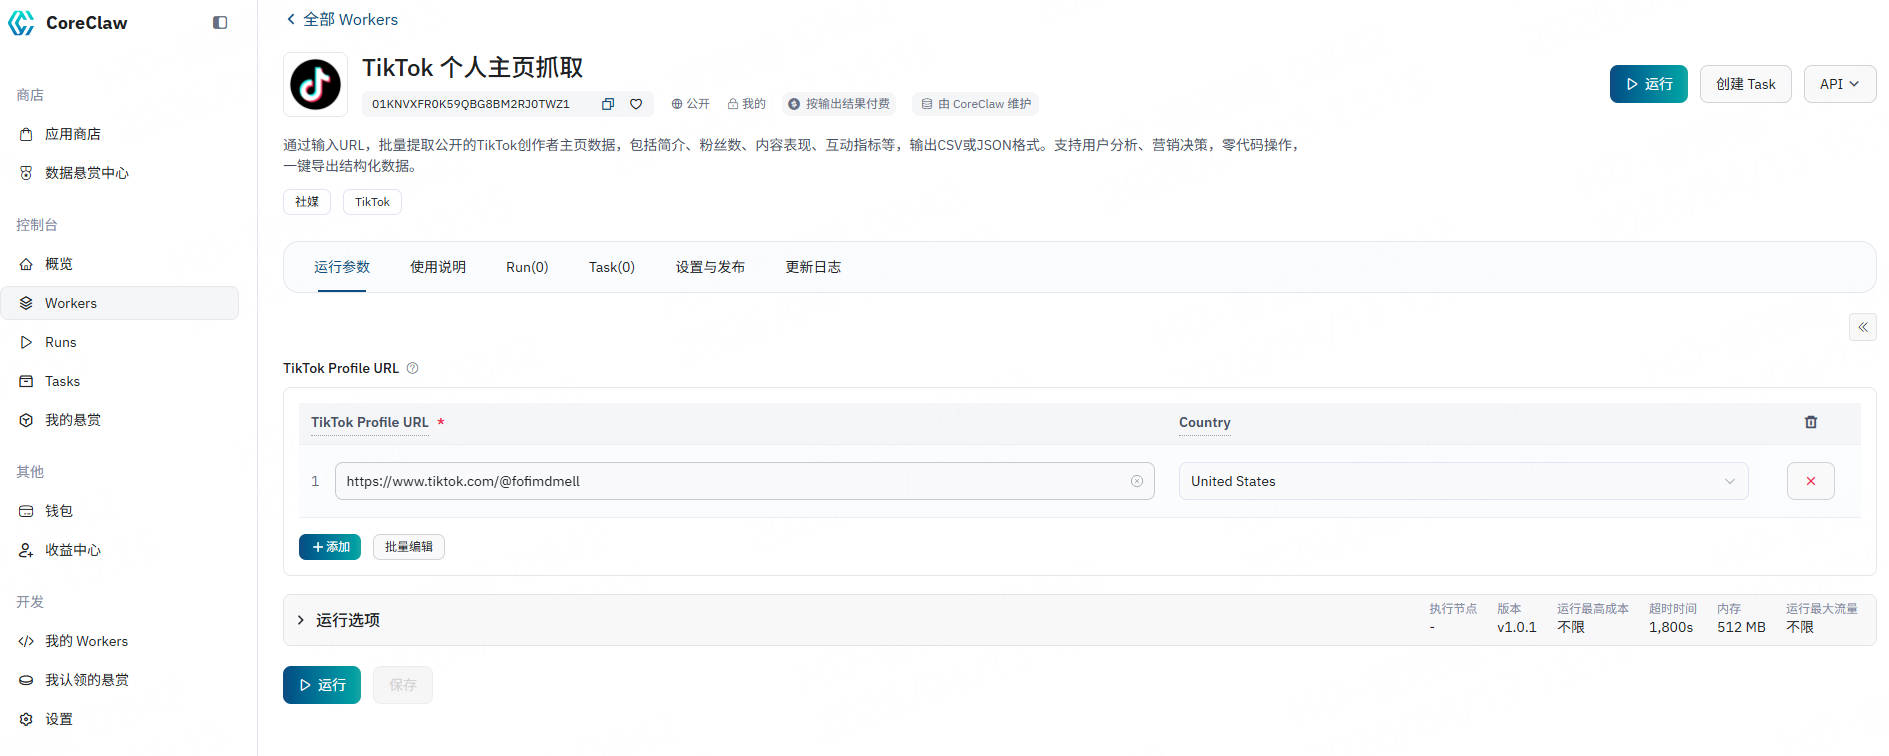Open 数据悬赏中心 in the sidebar
This screenshot has width=1889, height=756.
(86, 173)
